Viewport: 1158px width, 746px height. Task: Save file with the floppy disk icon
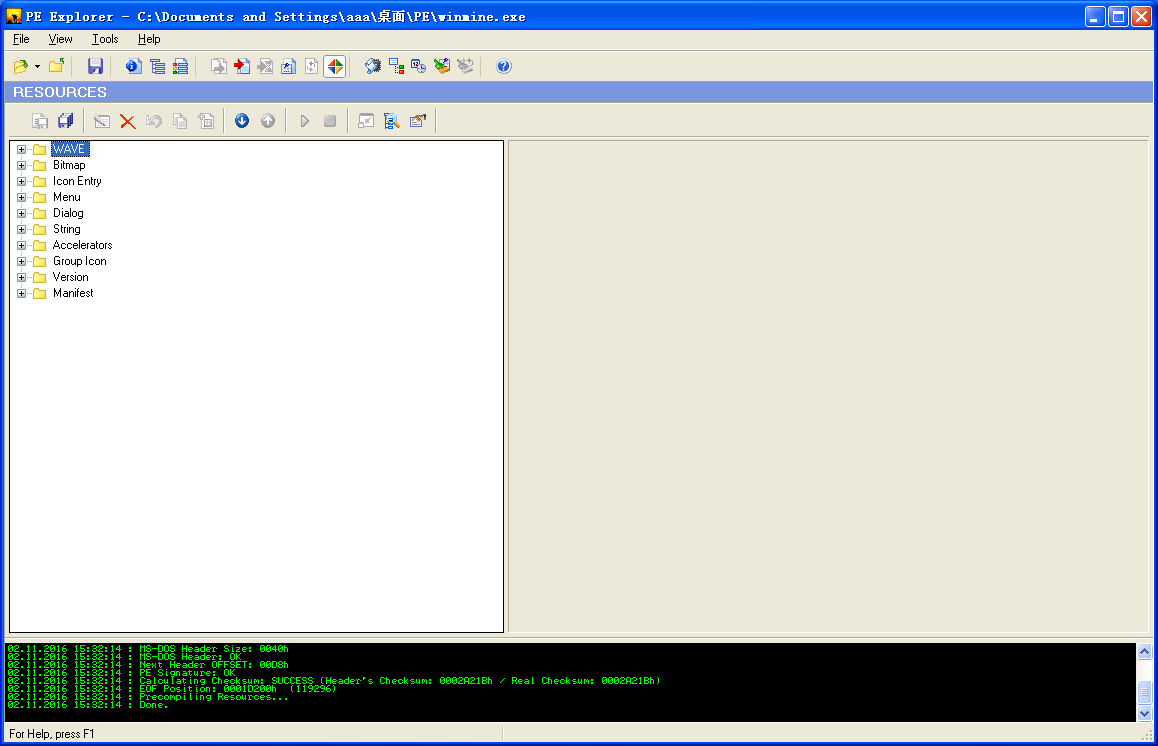point(95,66)
